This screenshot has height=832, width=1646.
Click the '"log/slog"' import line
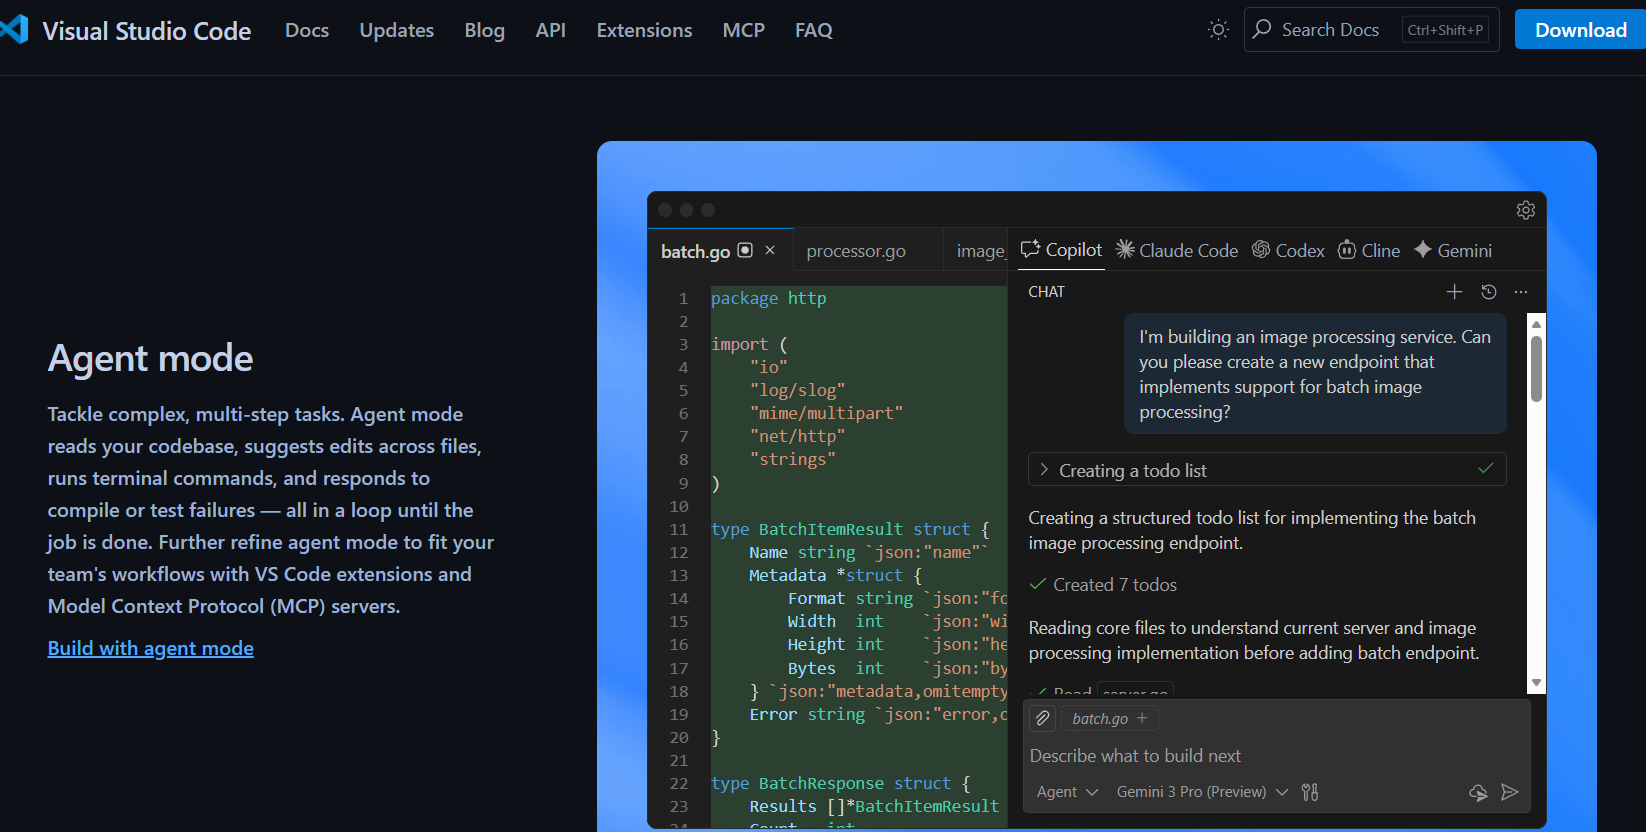(797, 390)
